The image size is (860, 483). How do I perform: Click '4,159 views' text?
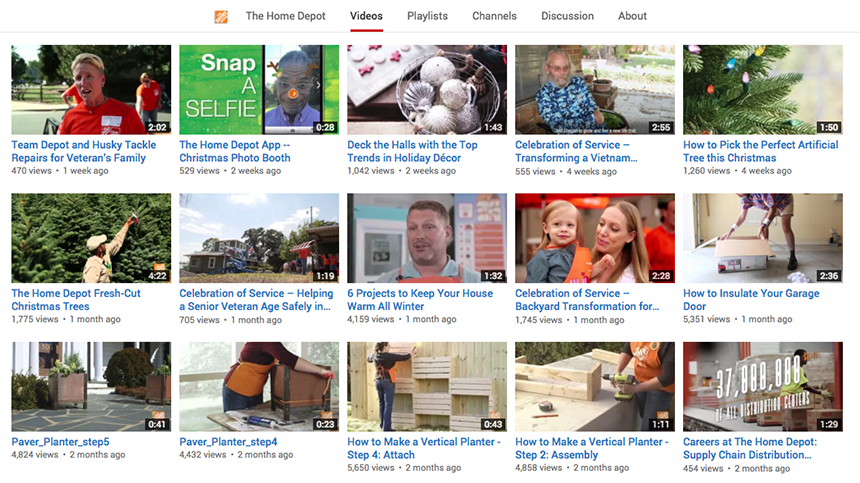pyautogui.click(x=371, y=319)
